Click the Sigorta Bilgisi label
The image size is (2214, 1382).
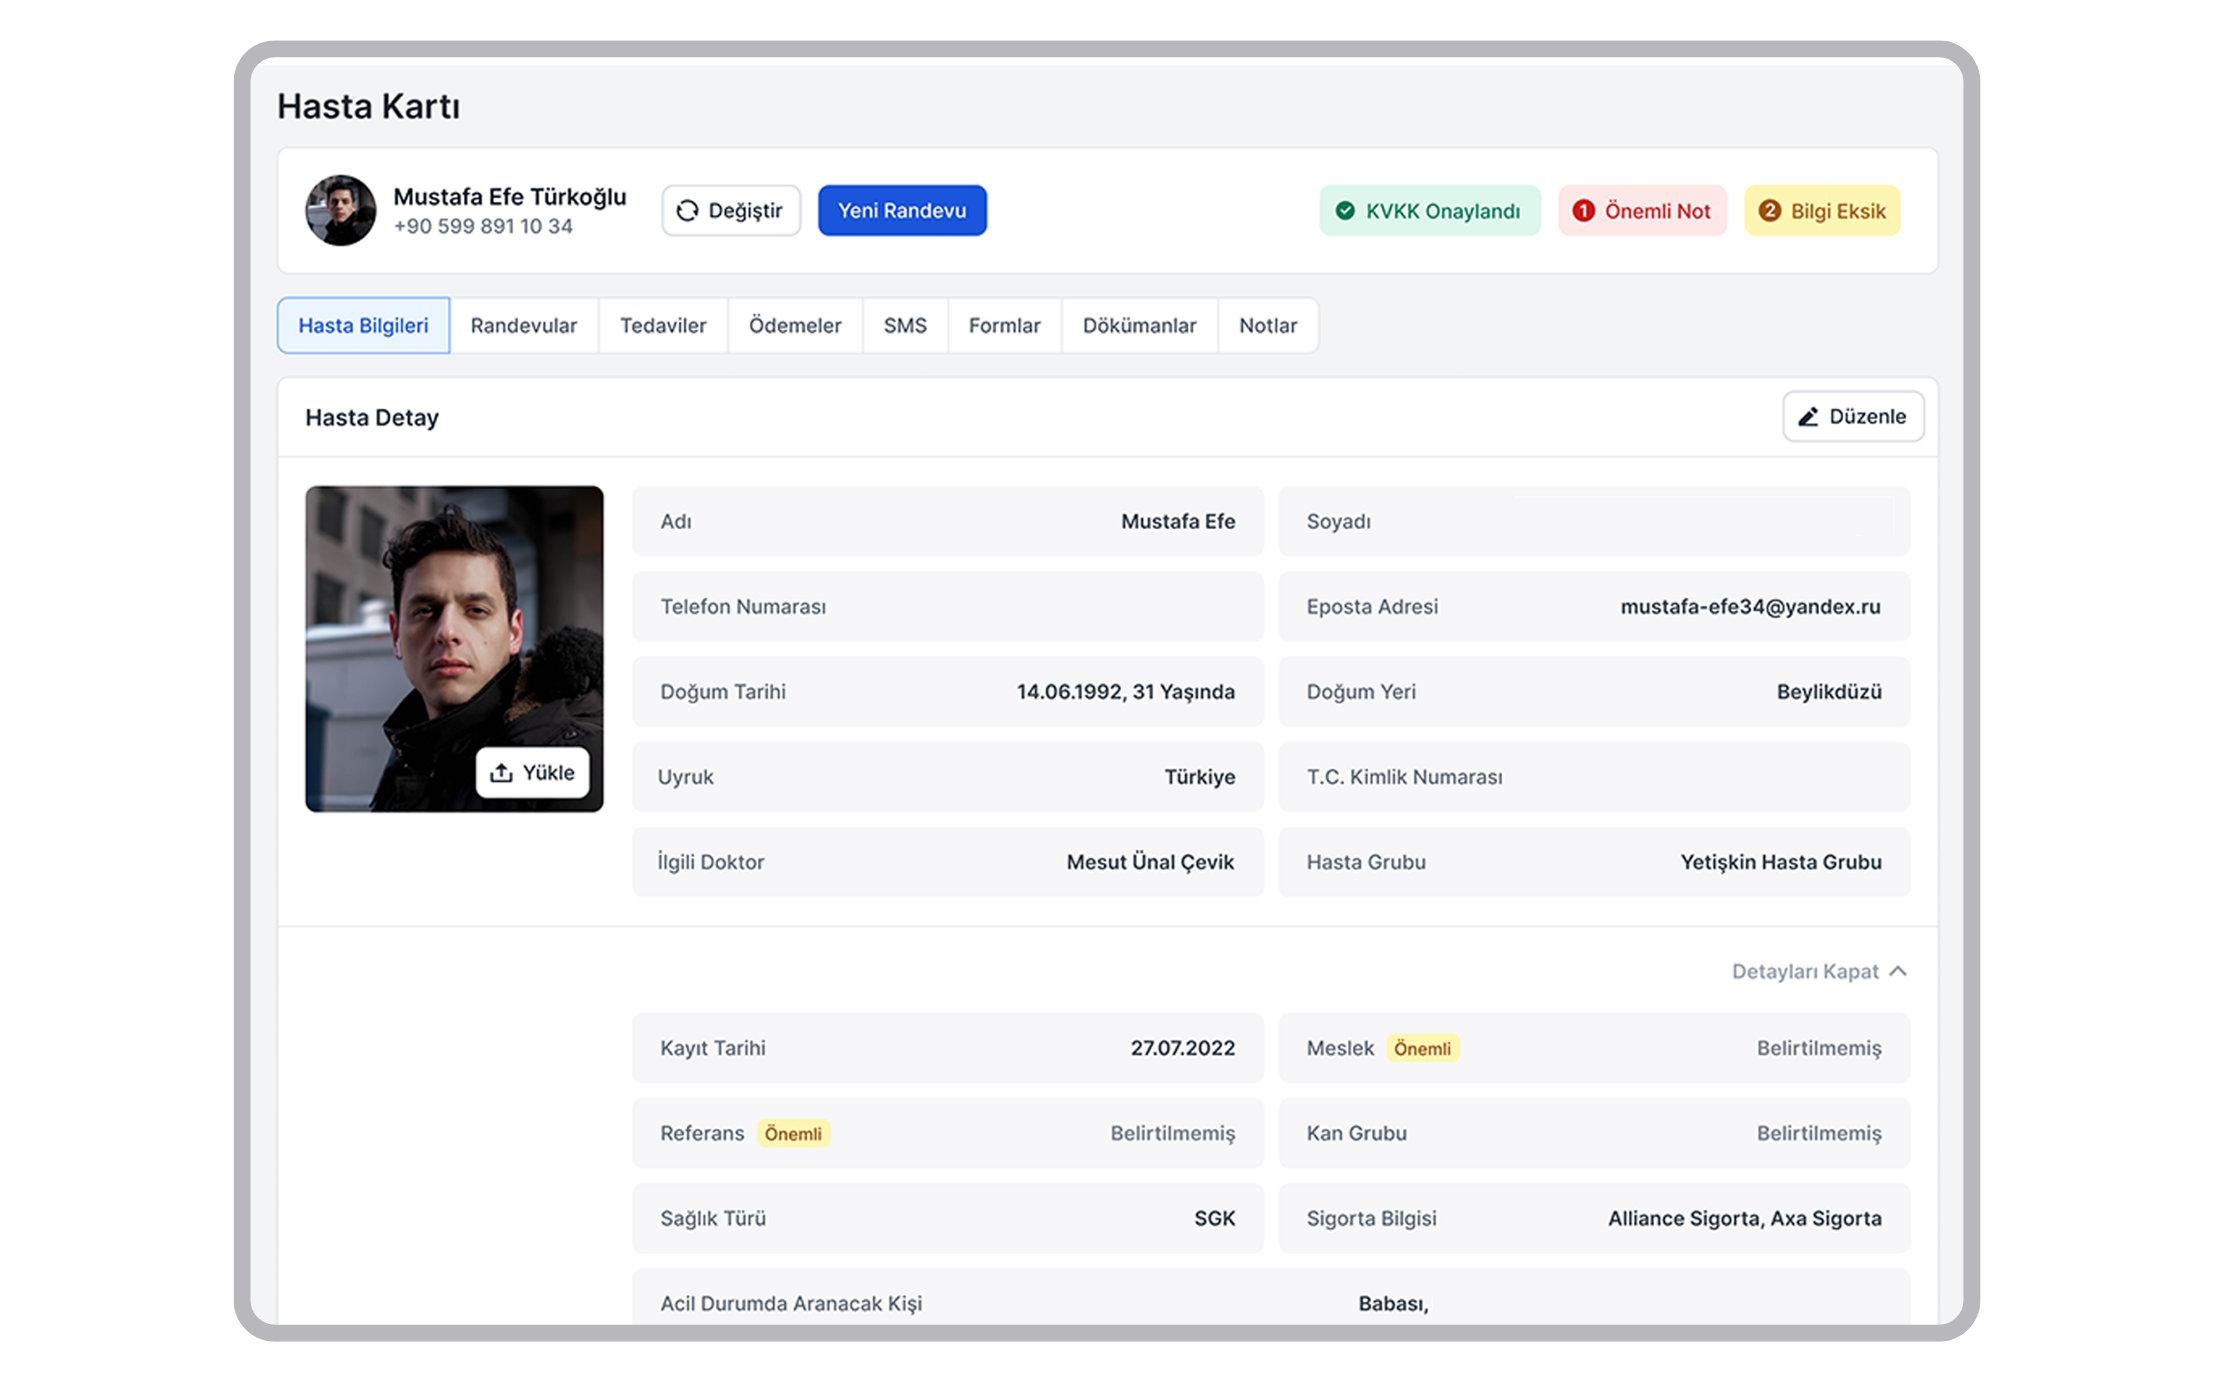1371,1217
